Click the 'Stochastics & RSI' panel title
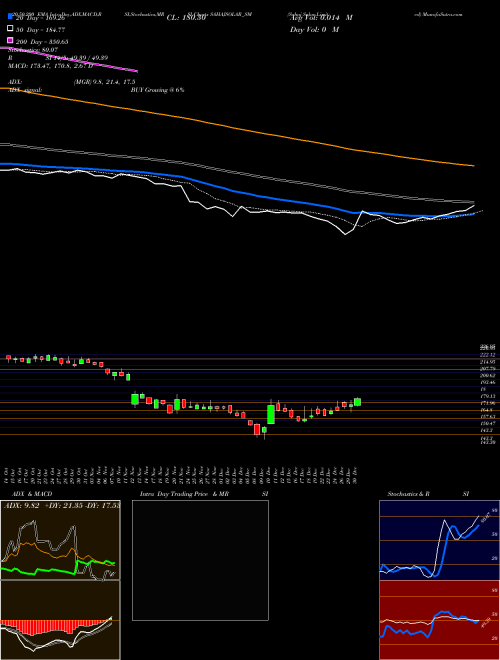This screenshot has width=500, height=660. 428,494
